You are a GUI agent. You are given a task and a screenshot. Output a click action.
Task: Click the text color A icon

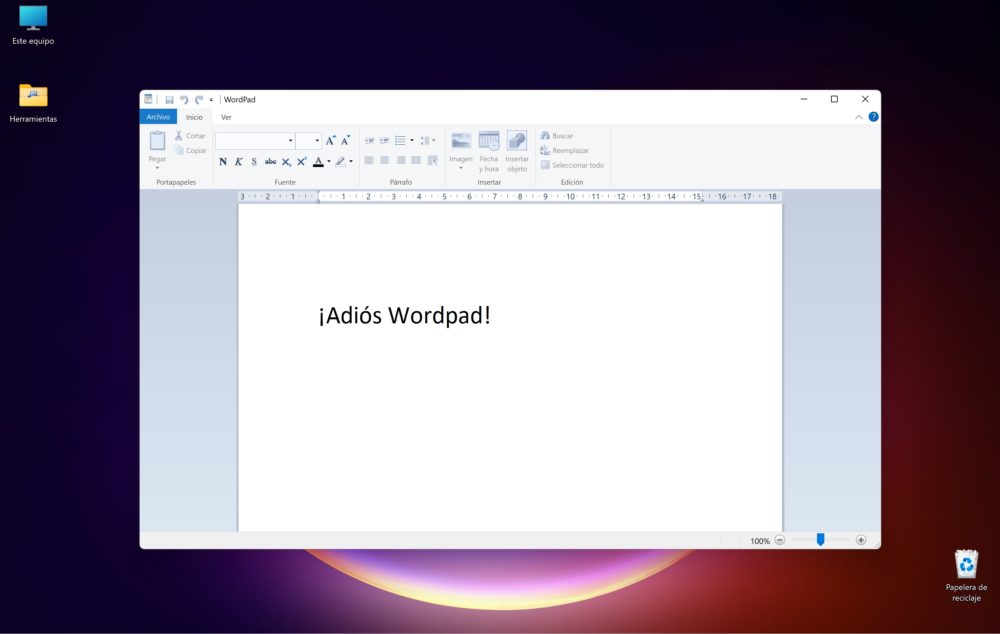point(318,161)
